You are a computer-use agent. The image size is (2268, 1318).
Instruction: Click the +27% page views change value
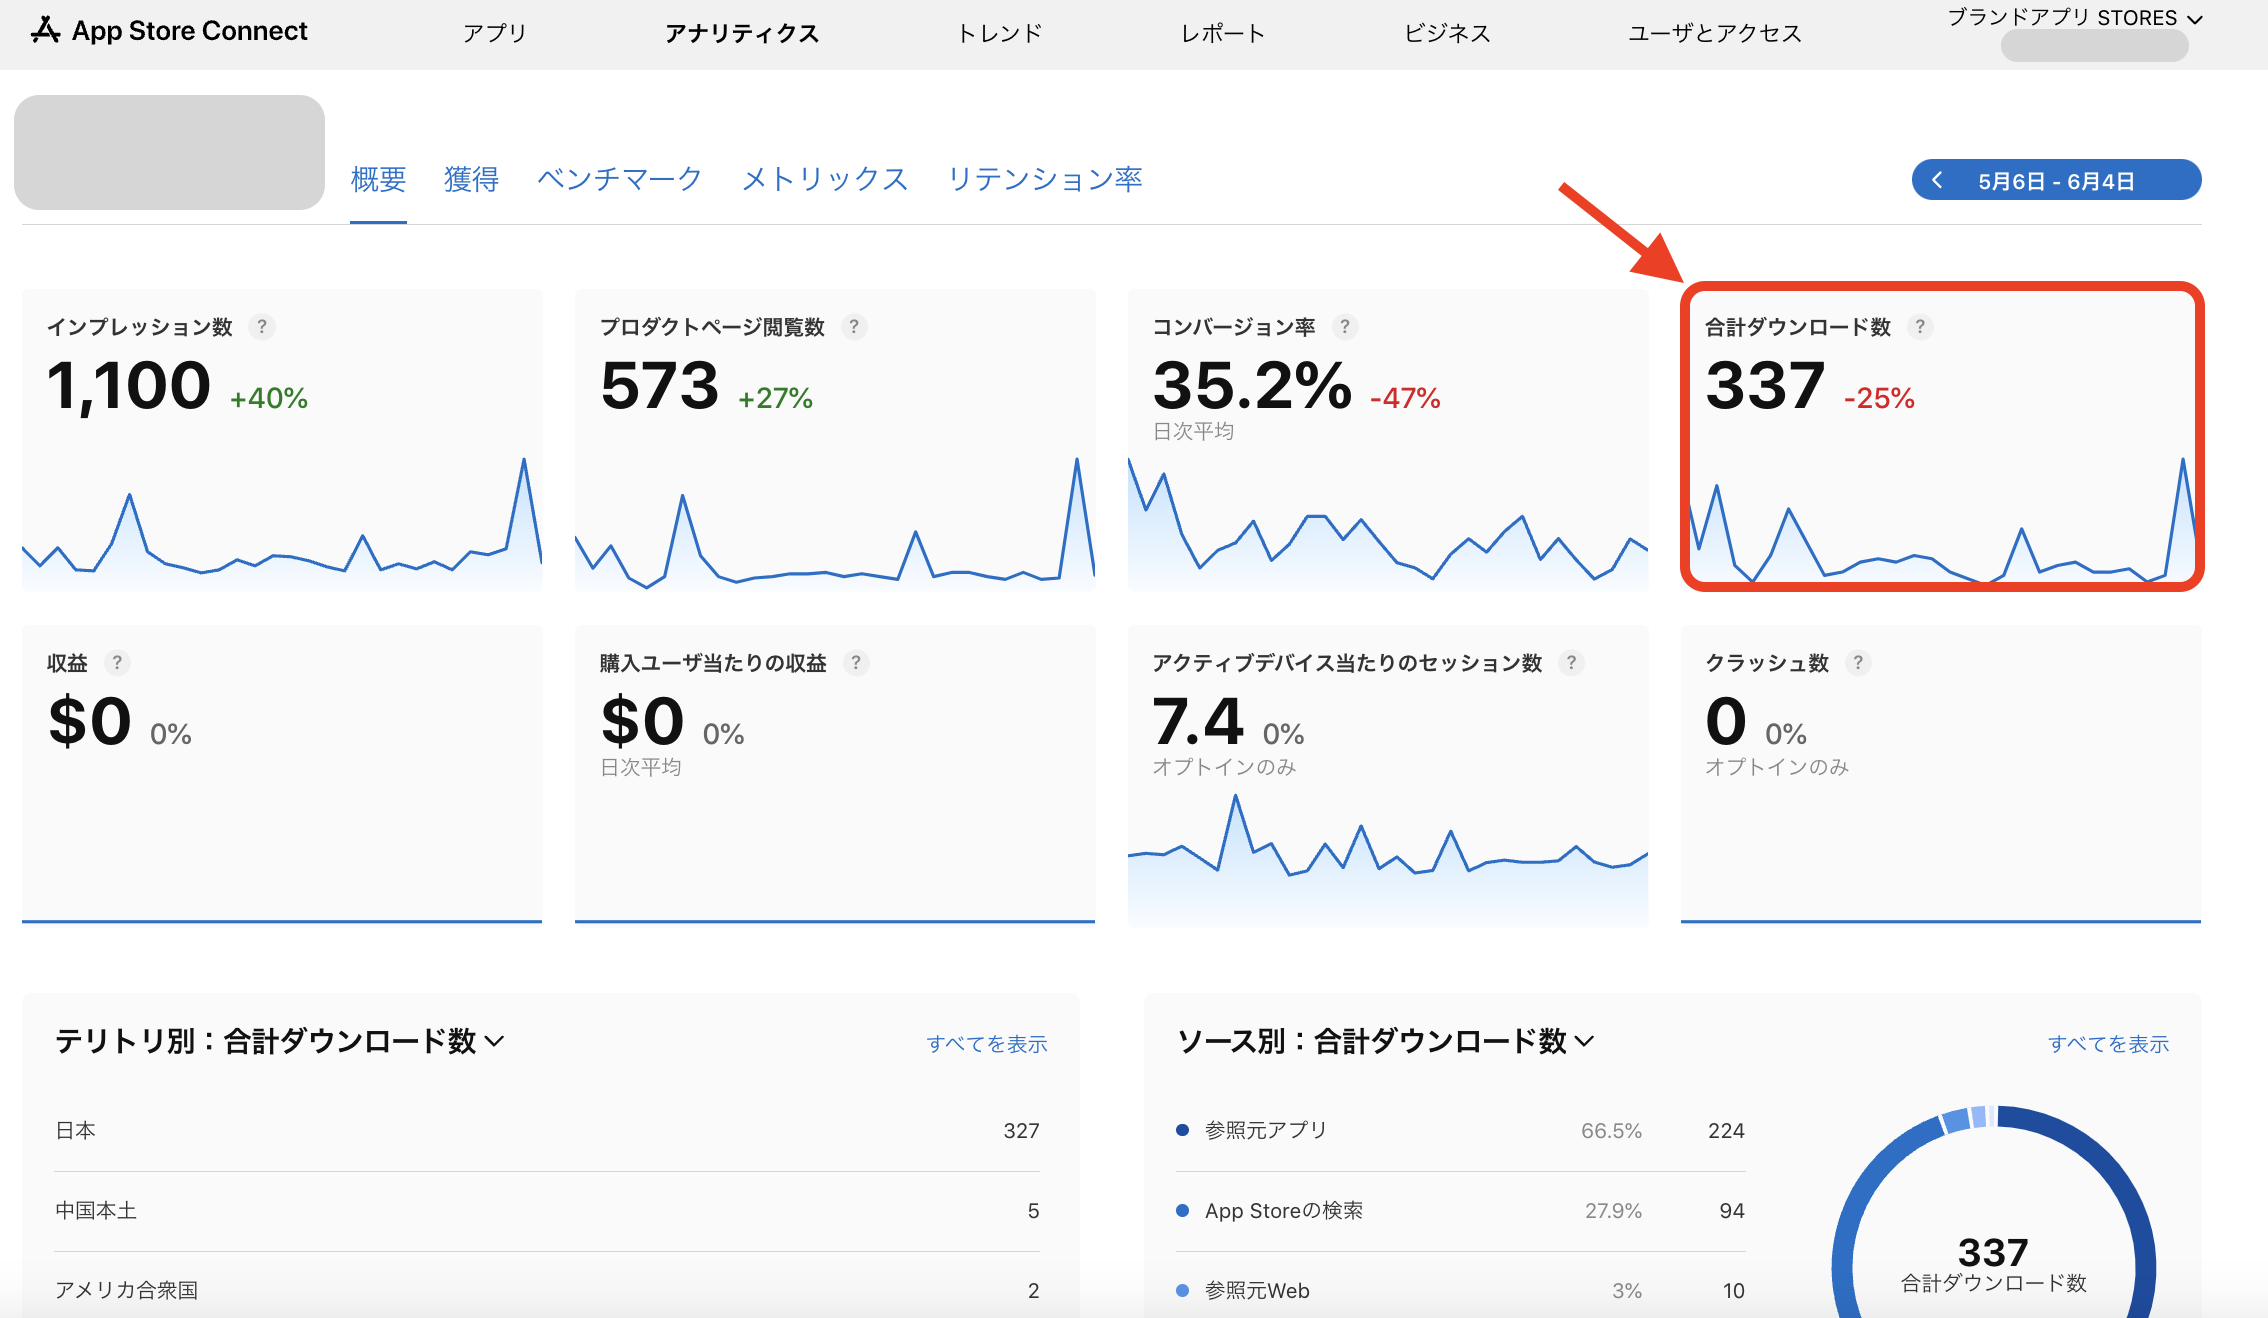click(x=775, y=398)
